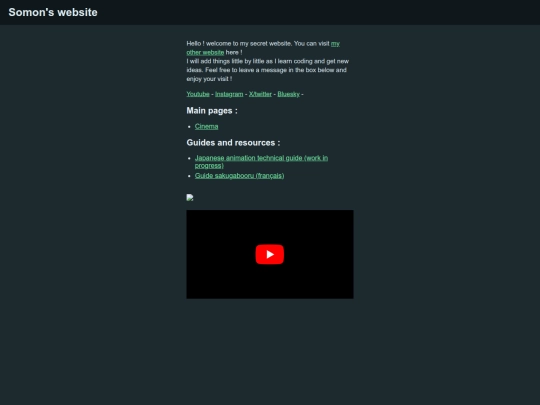Click the Somon's website header title
The height and width of the screenshot is (405, 540).
pyautogui.click(x=53, y=12)
